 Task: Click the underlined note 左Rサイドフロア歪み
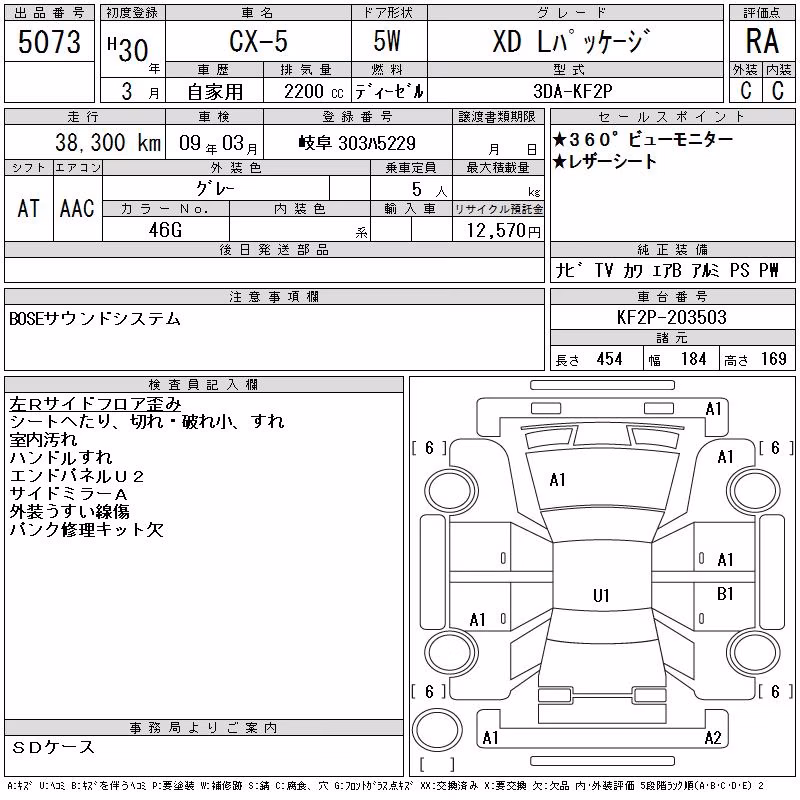(95, 404)
